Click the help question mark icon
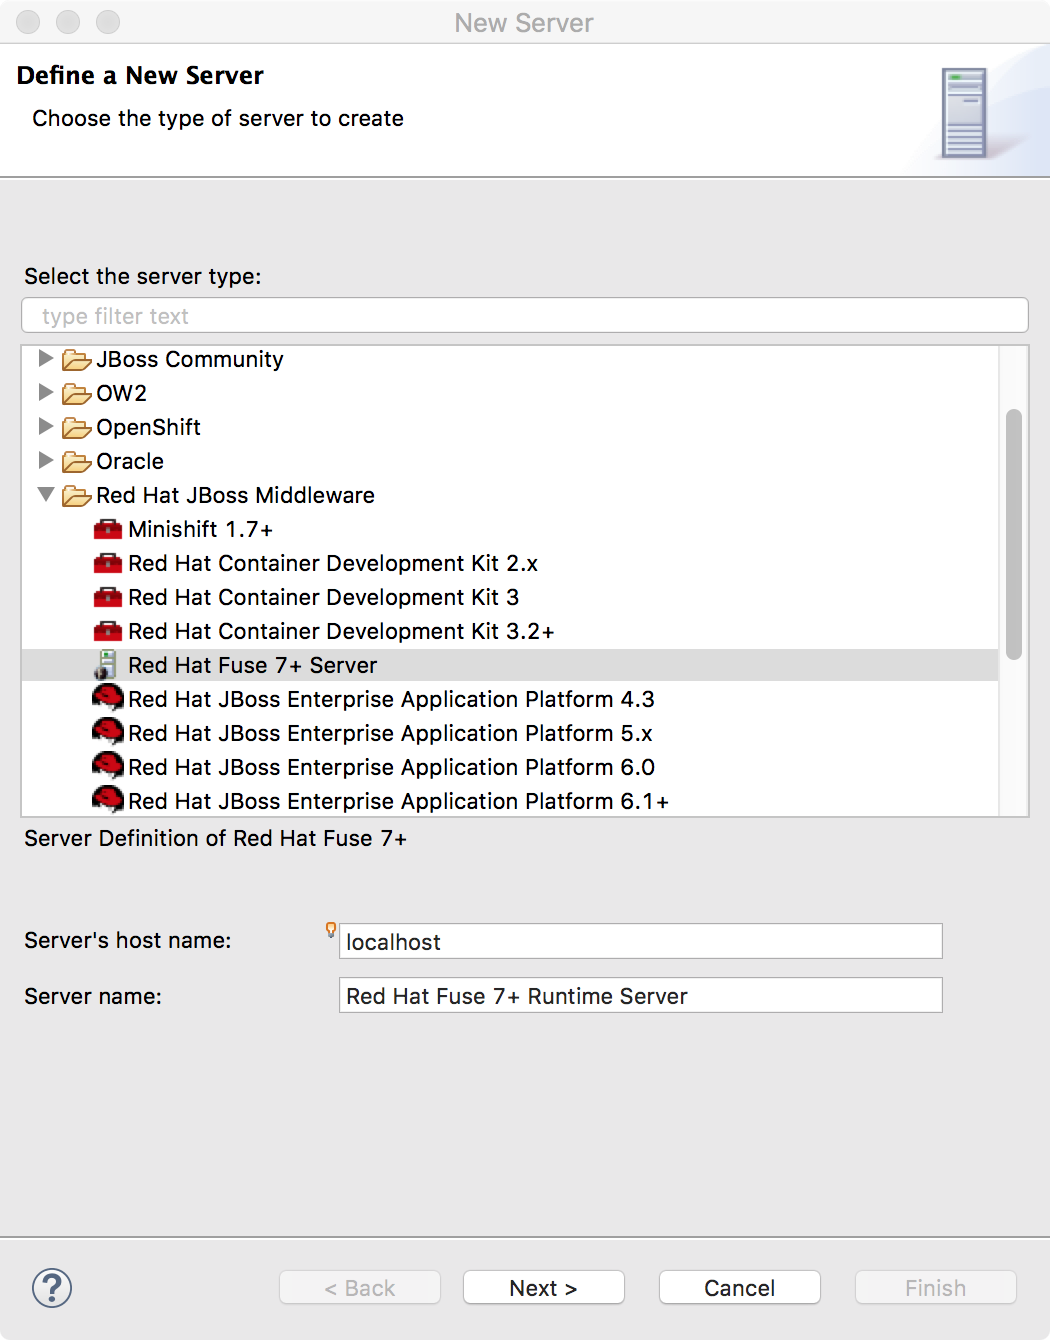 coord(52,1288)
